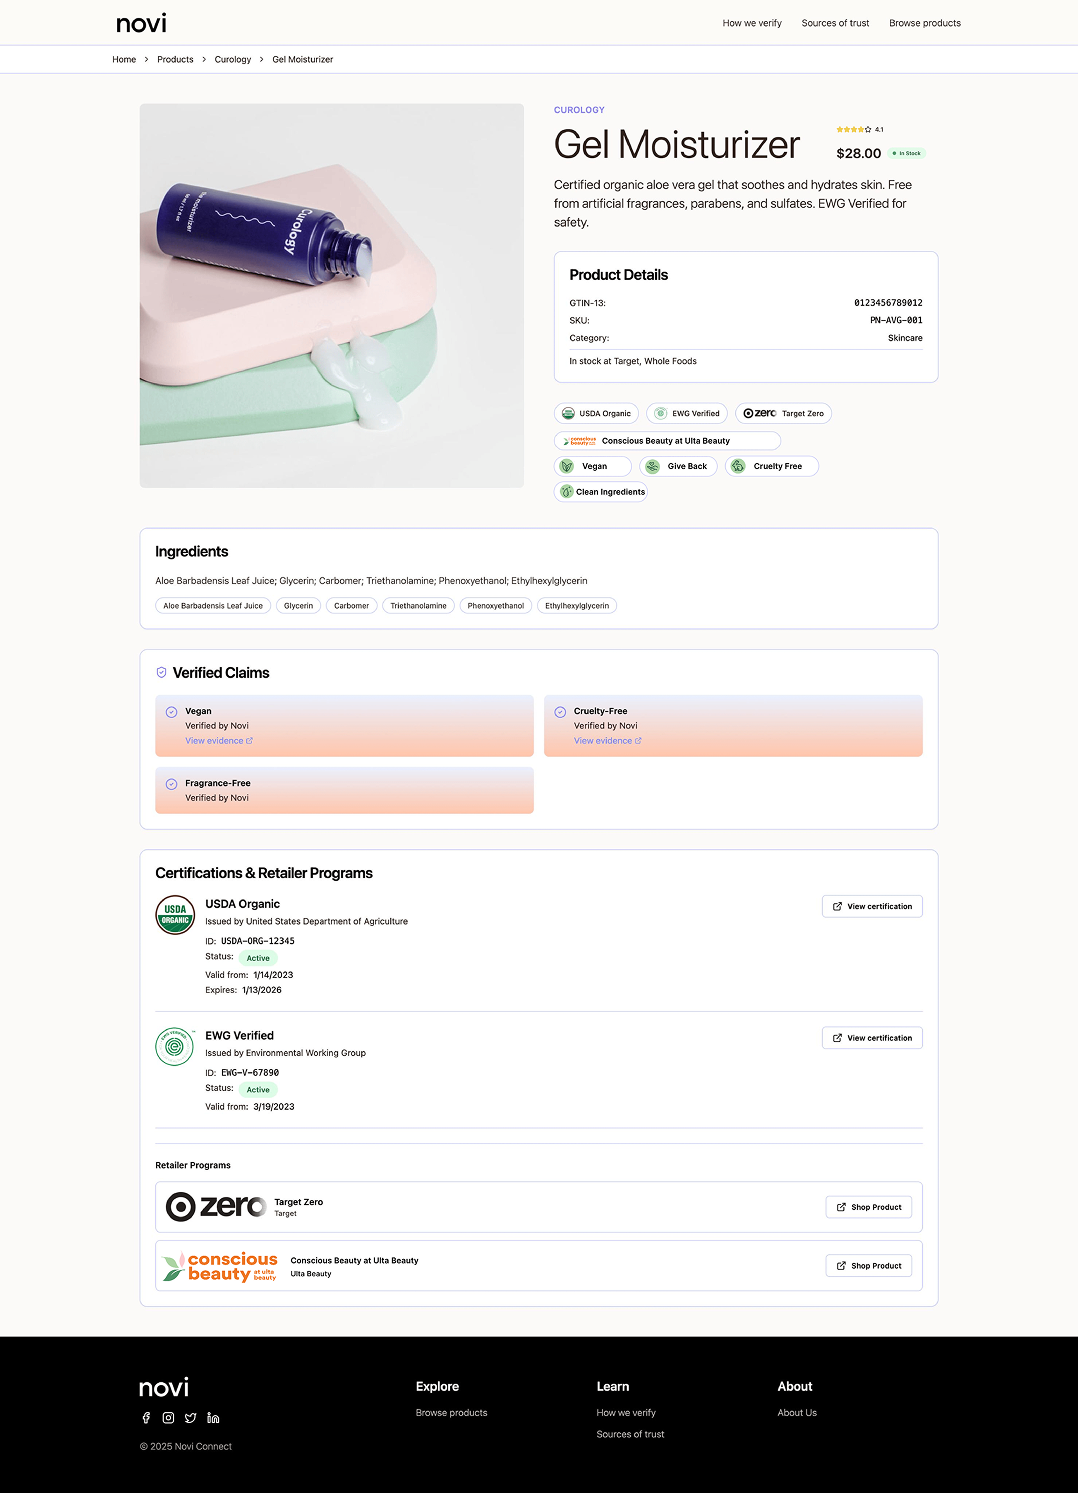1078x1493 pixels.
Task: Open the Facebook icon in footer
Action: 146,1418
